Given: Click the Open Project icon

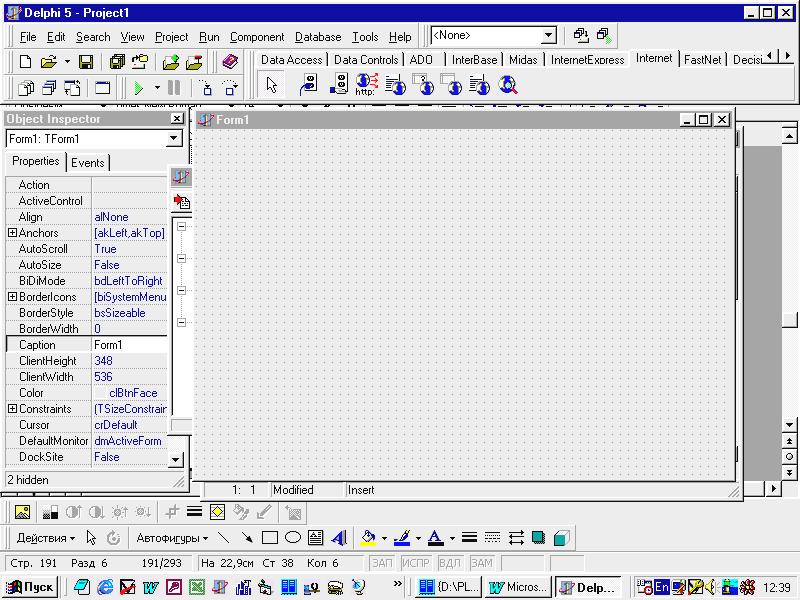Looking at the screenshot, I should pos(139,62).
